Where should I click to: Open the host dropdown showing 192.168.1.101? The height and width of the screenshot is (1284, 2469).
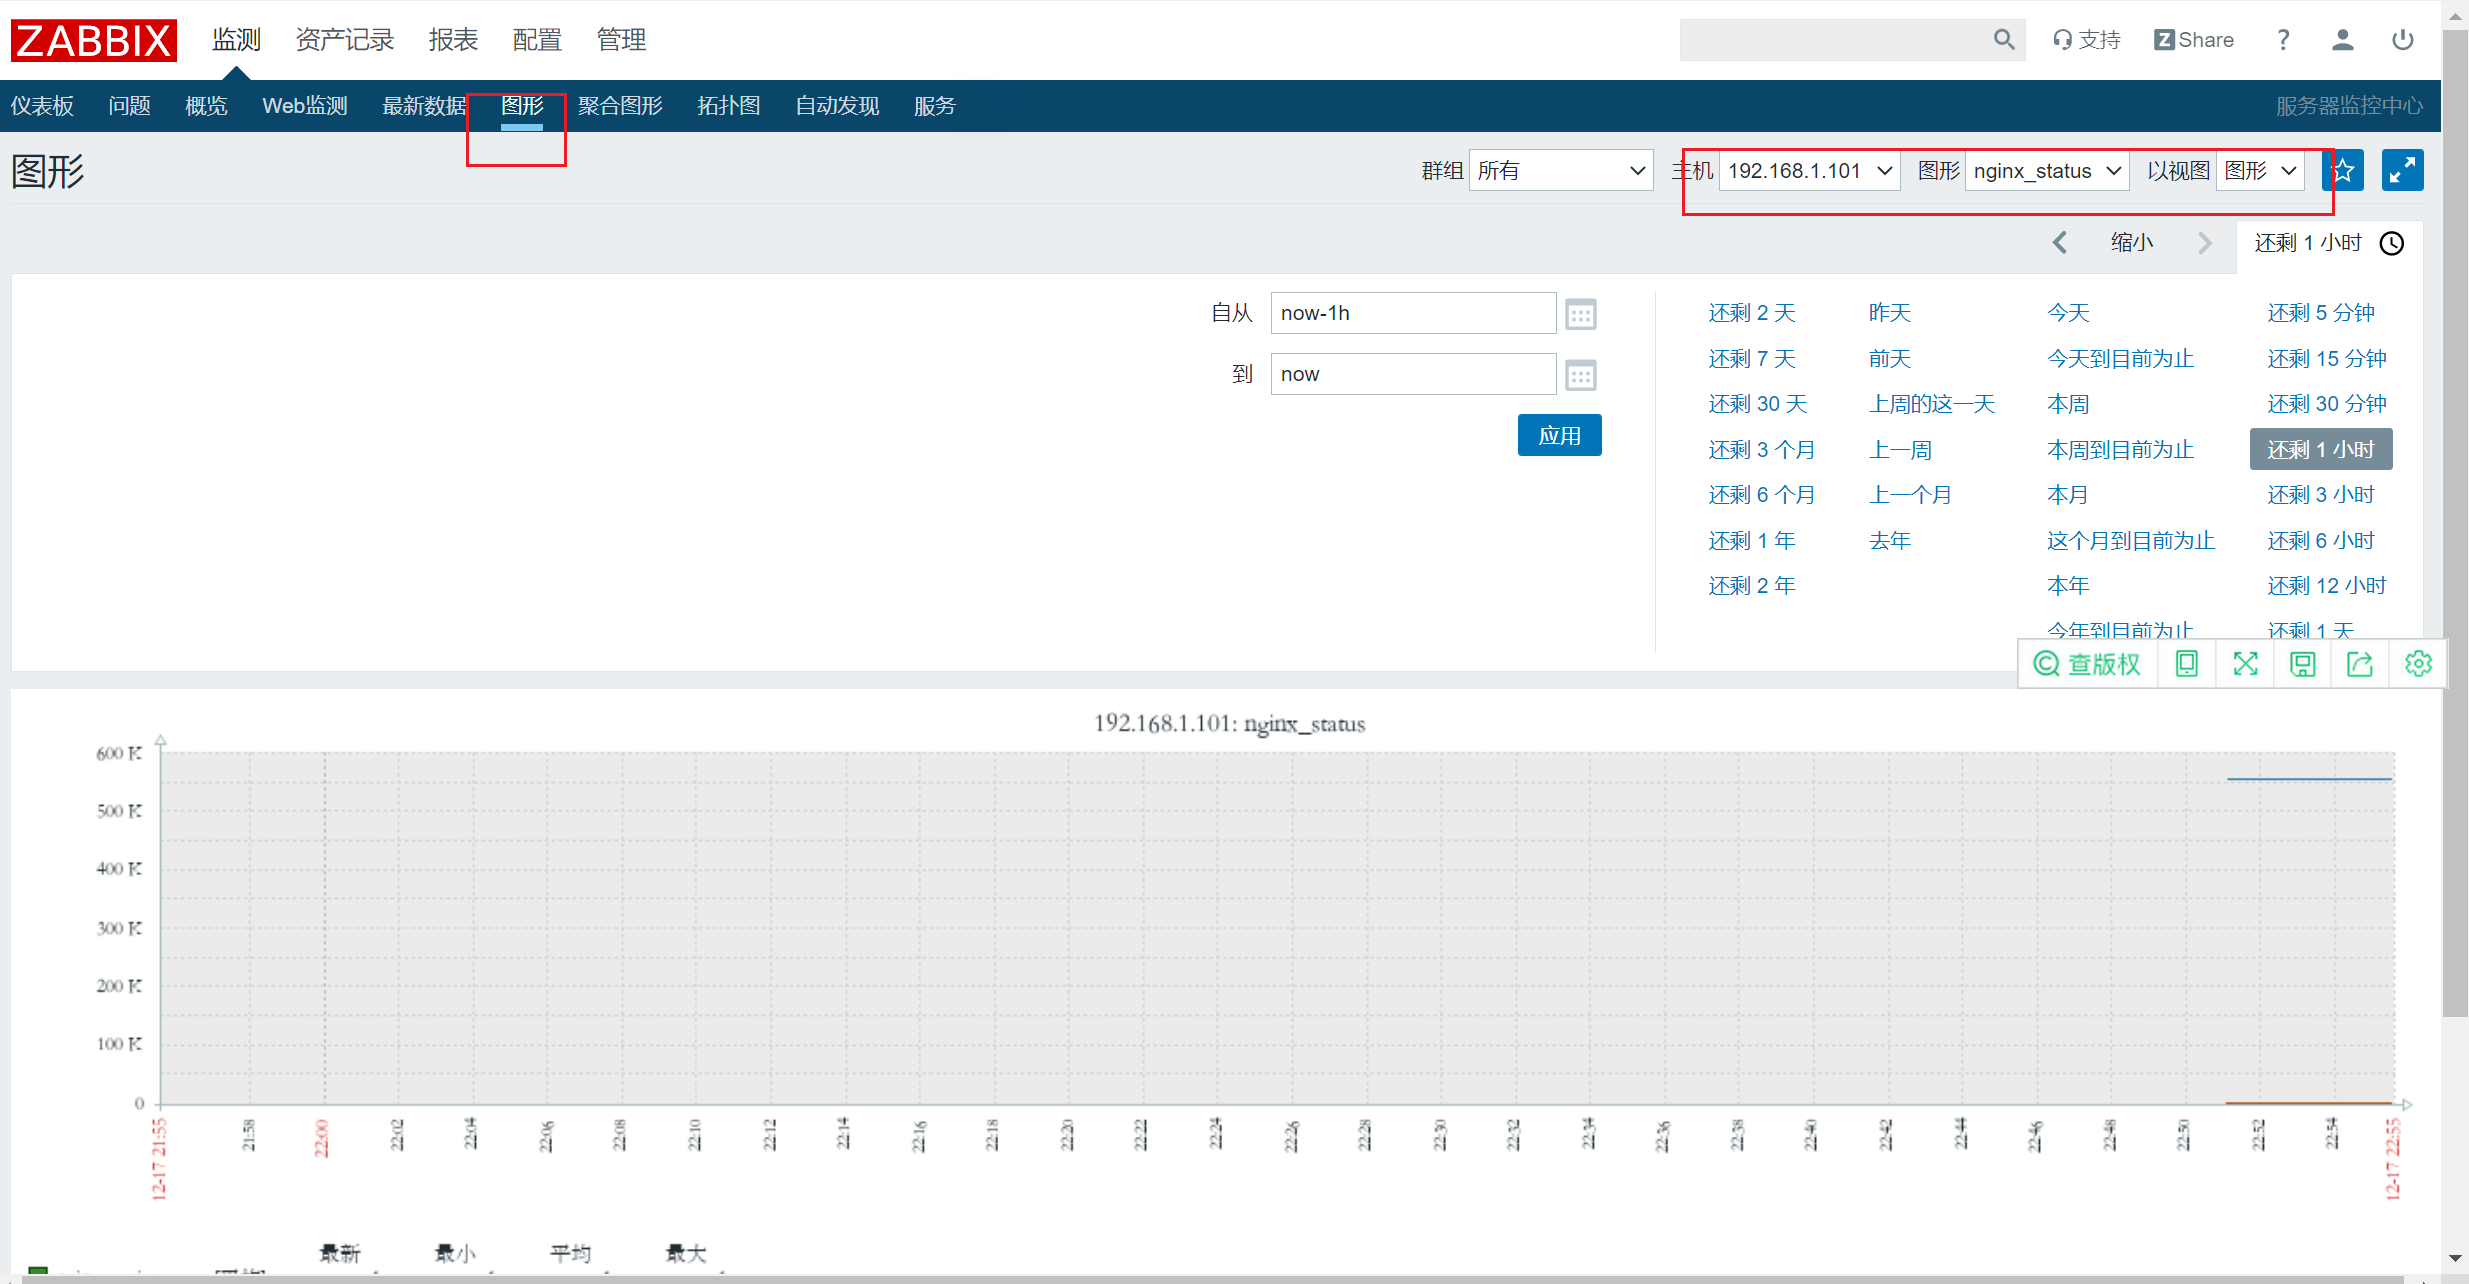coord(1810,171)
